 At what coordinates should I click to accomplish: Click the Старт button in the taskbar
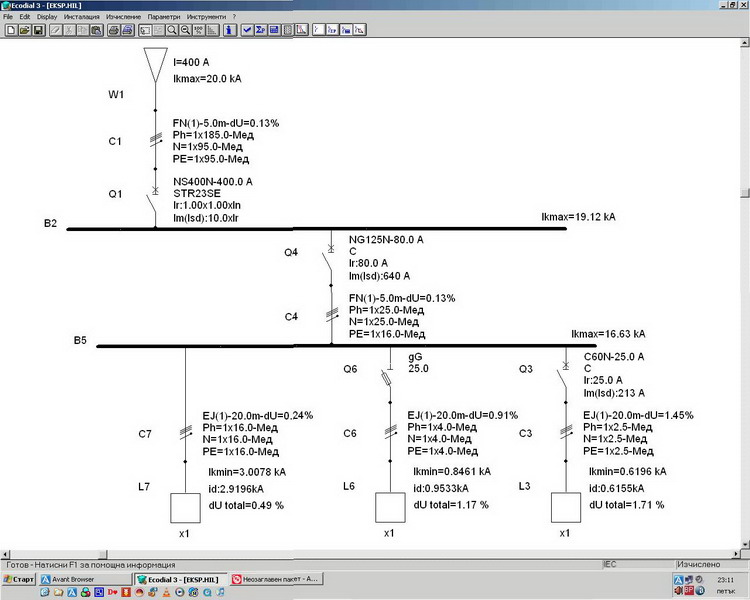18,579
